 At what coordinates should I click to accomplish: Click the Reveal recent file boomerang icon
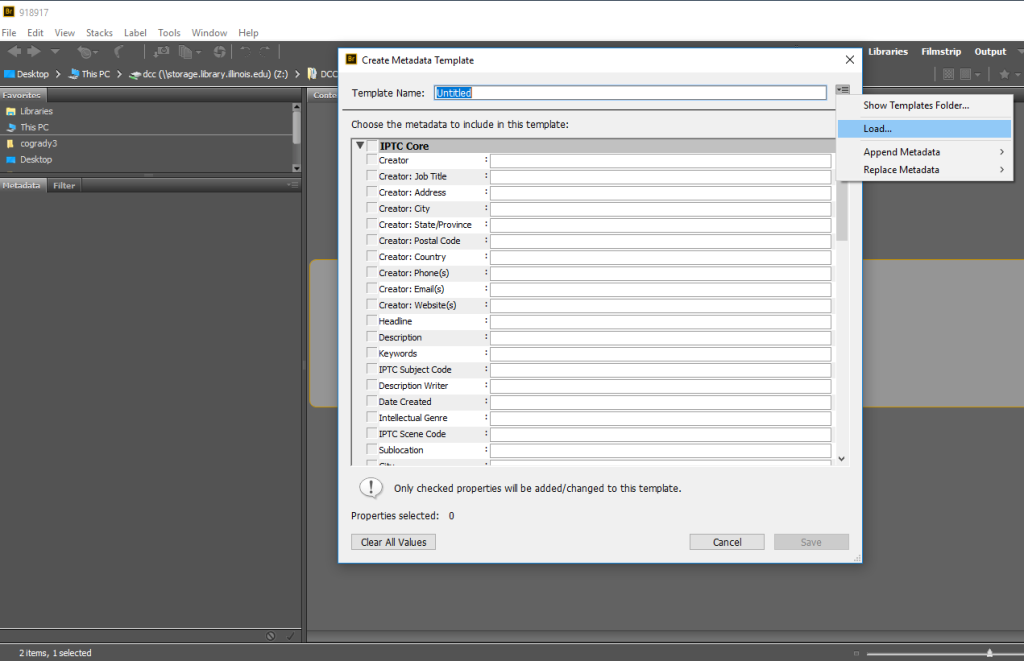(118, 52)
